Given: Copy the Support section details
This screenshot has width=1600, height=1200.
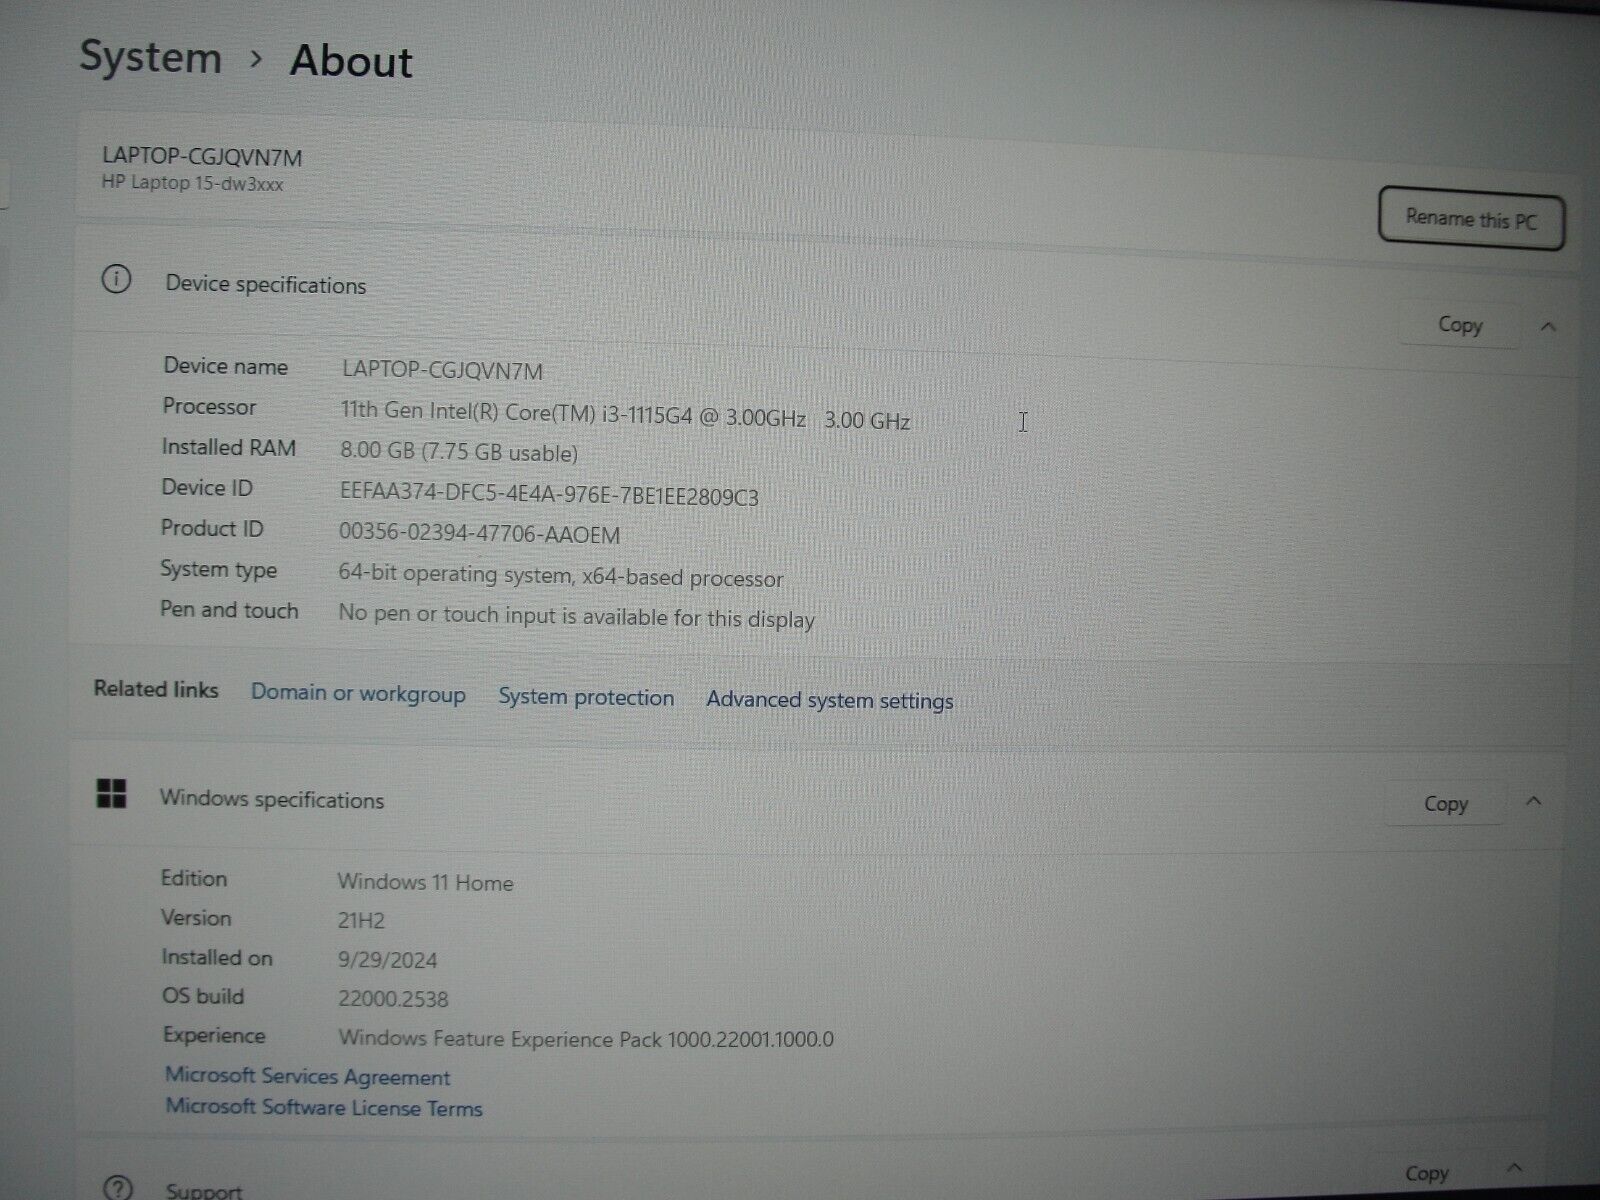Looking at the screenshot, I should tap(1426, 1173).
